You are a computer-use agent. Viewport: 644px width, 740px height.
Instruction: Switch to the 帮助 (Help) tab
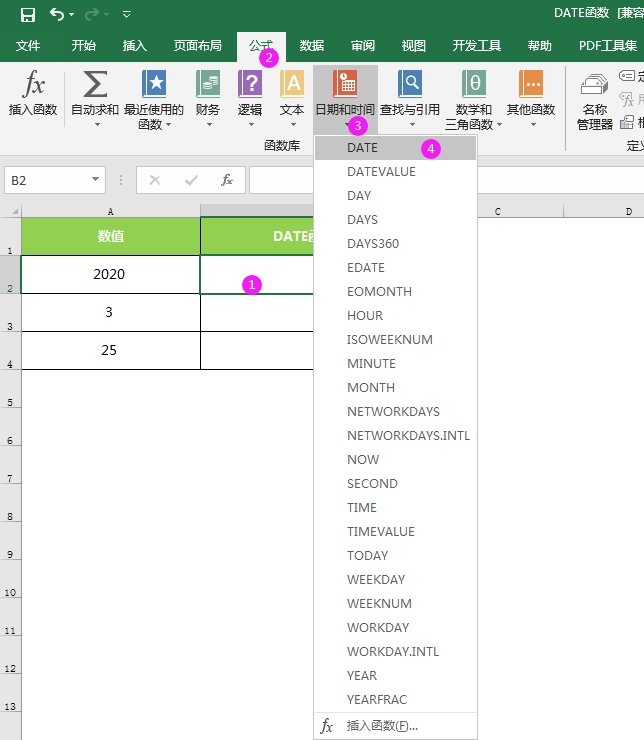pyautogui.click(x=540, y=46)
